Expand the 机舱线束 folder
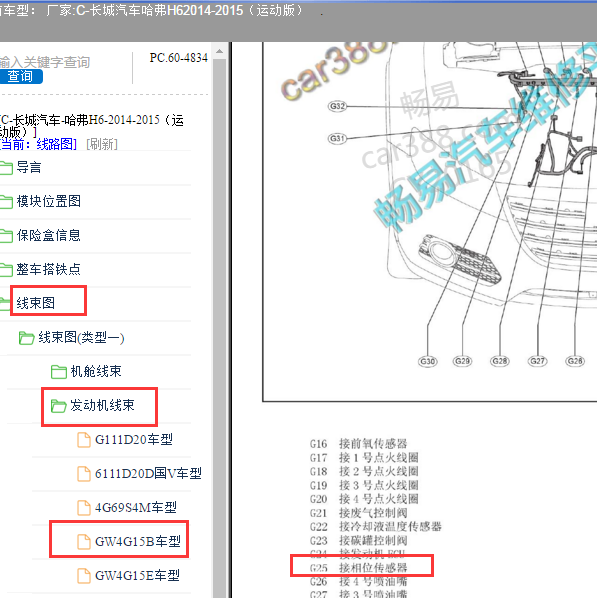 pyautogui.click(x=96, y=371)
